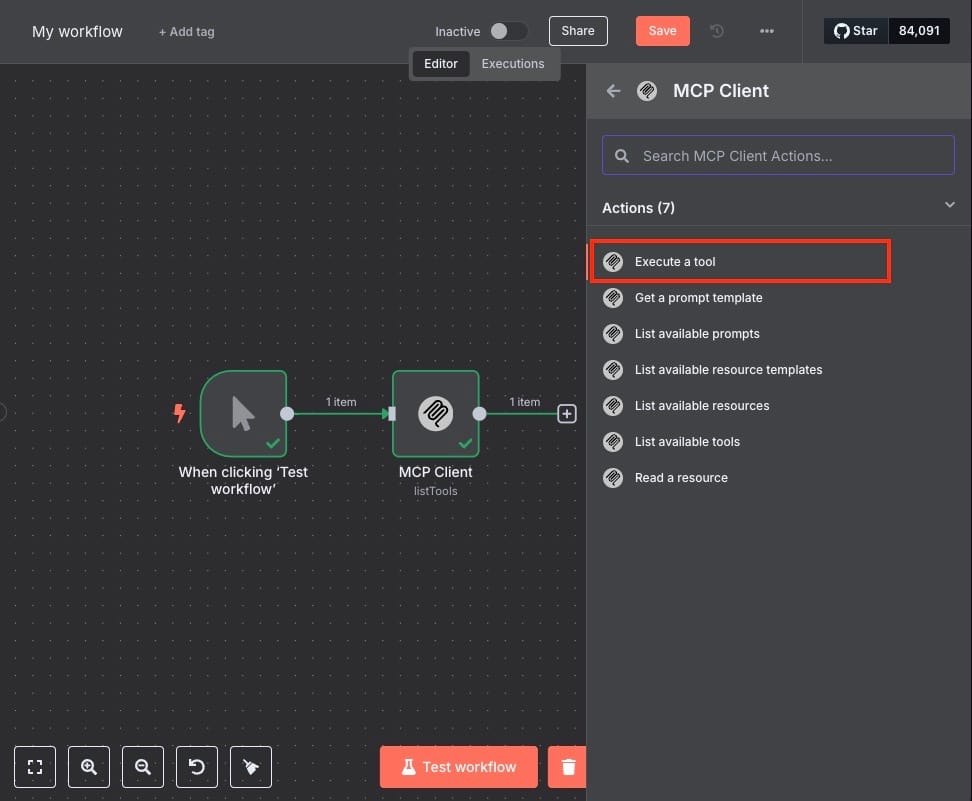Click the Share button
This screenshot has height=801, width=972.
[578, 31]
